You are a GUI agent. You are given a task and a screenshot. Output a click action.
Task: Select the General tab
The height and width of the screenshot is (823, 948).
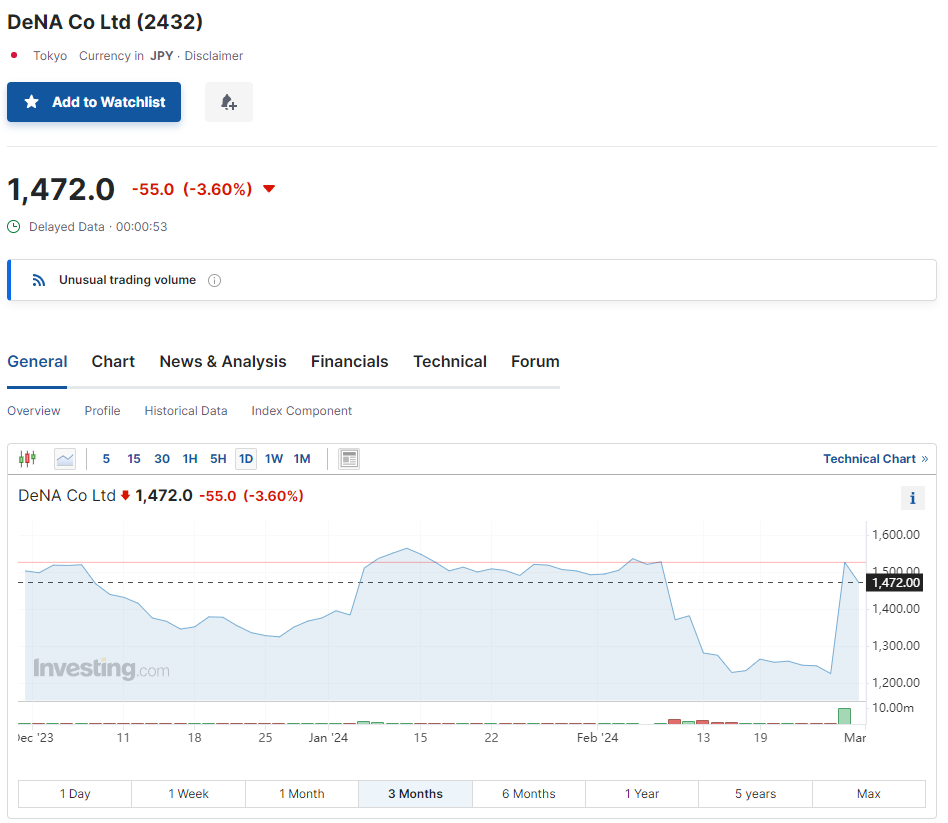click(37, 362)
